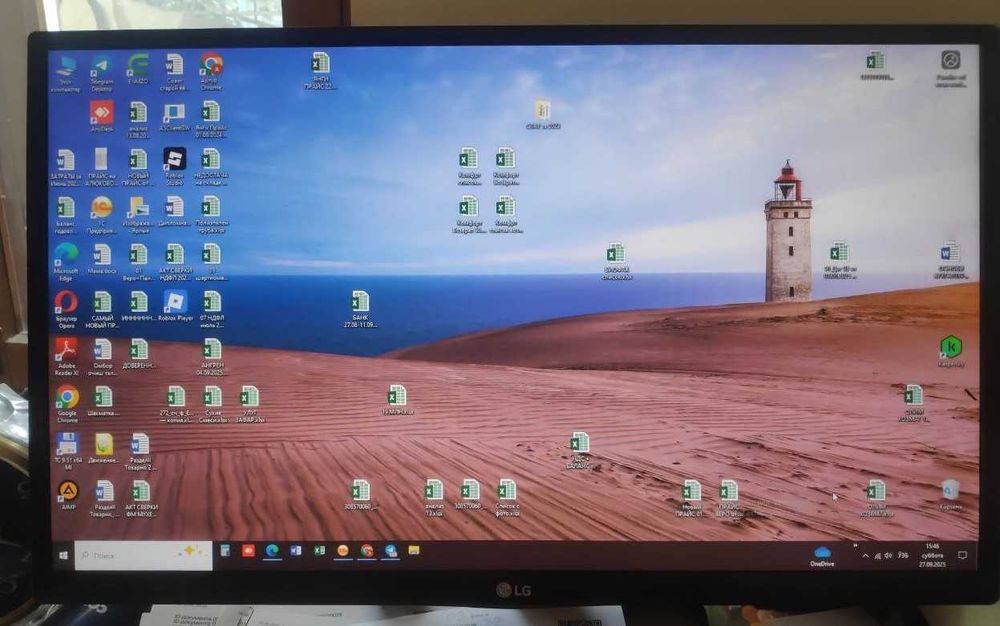Select the ДОВЕРЕНН... Excel file

[x=138, y=354]
